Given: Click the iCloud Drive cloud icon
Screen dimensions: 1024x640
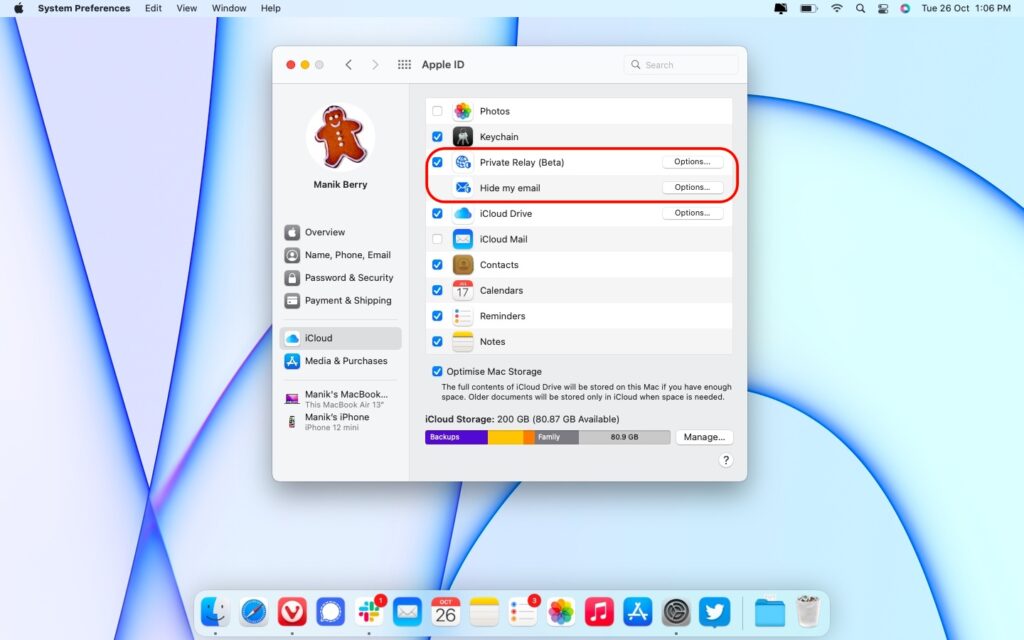Looking at the screenshot, I should tap(462, 213).
